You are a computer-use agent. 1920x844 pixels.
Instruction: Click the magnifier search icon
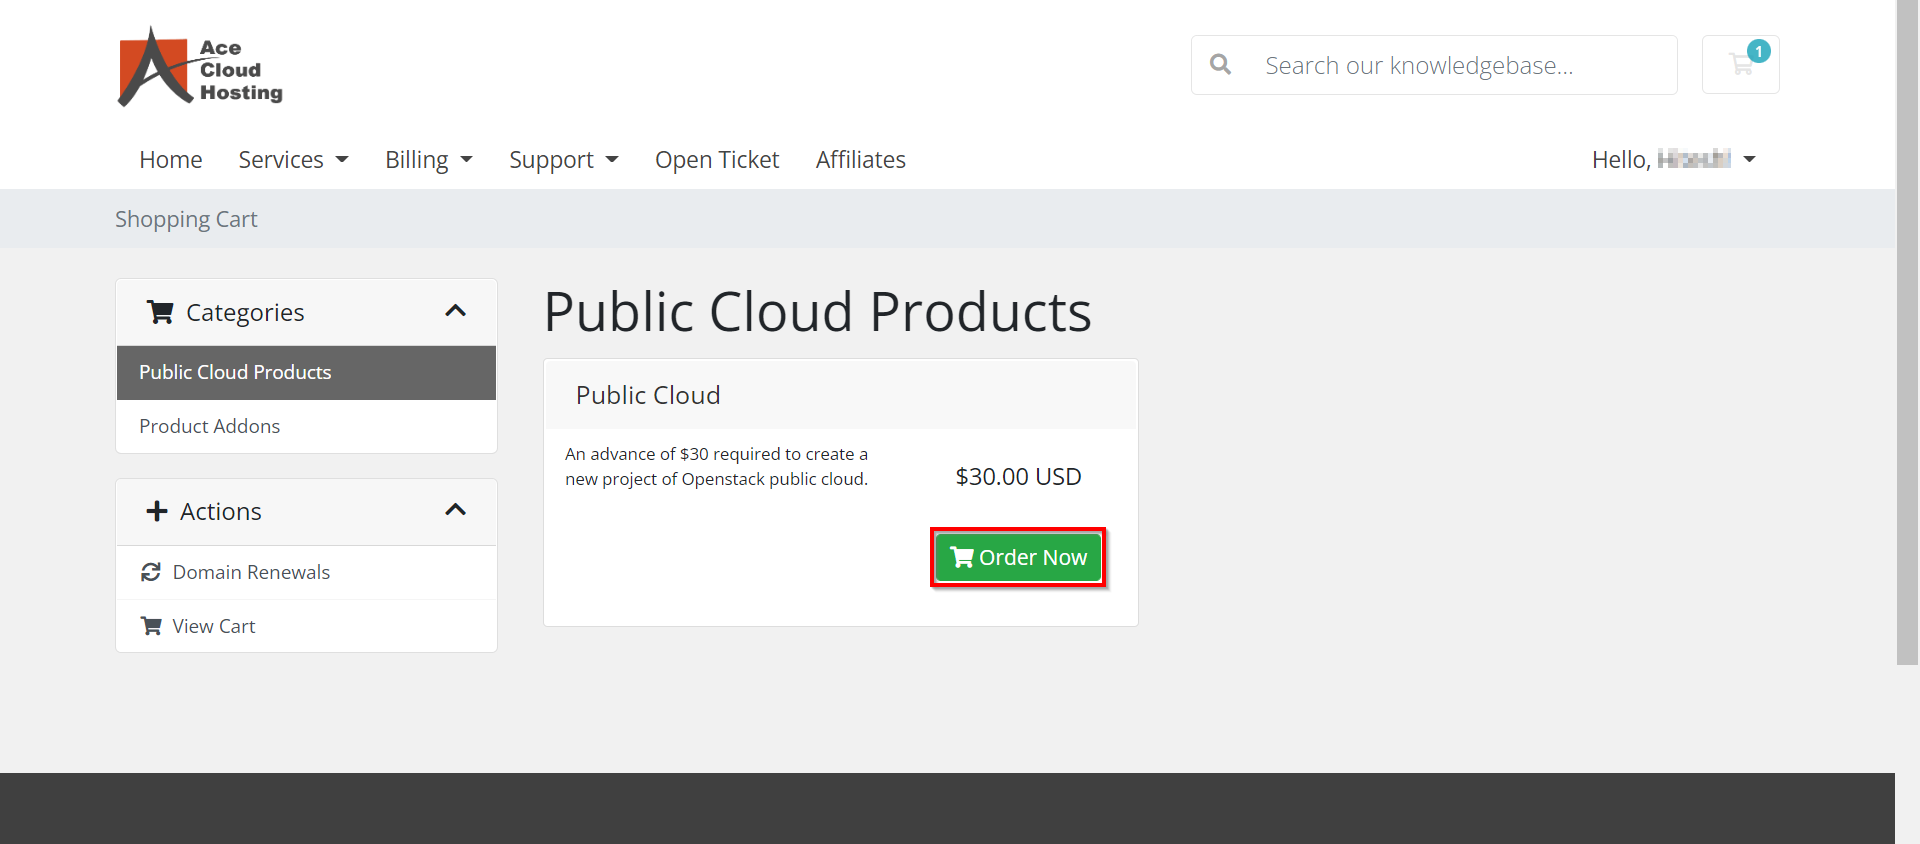(x=1220, y=65)
